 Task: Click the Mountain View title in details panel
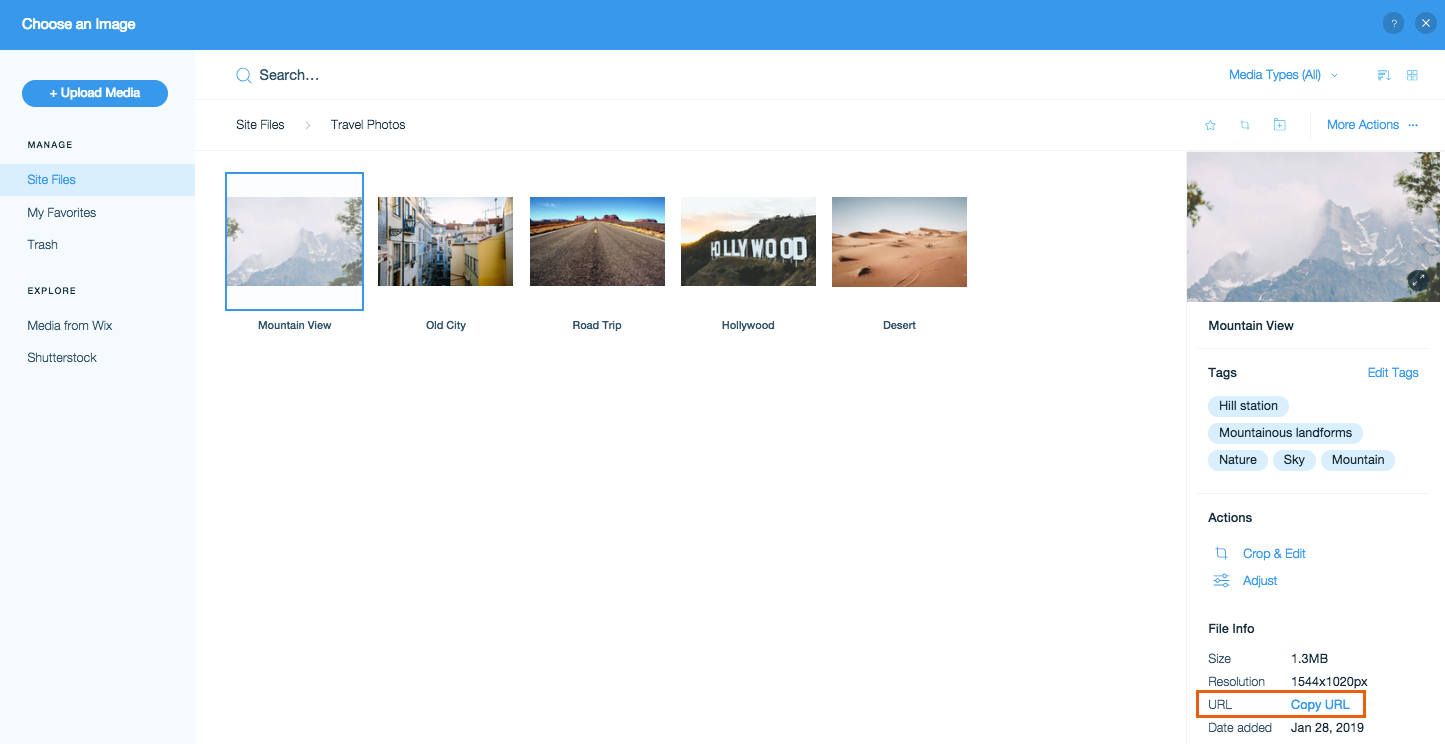click(x=1251, y=326)
